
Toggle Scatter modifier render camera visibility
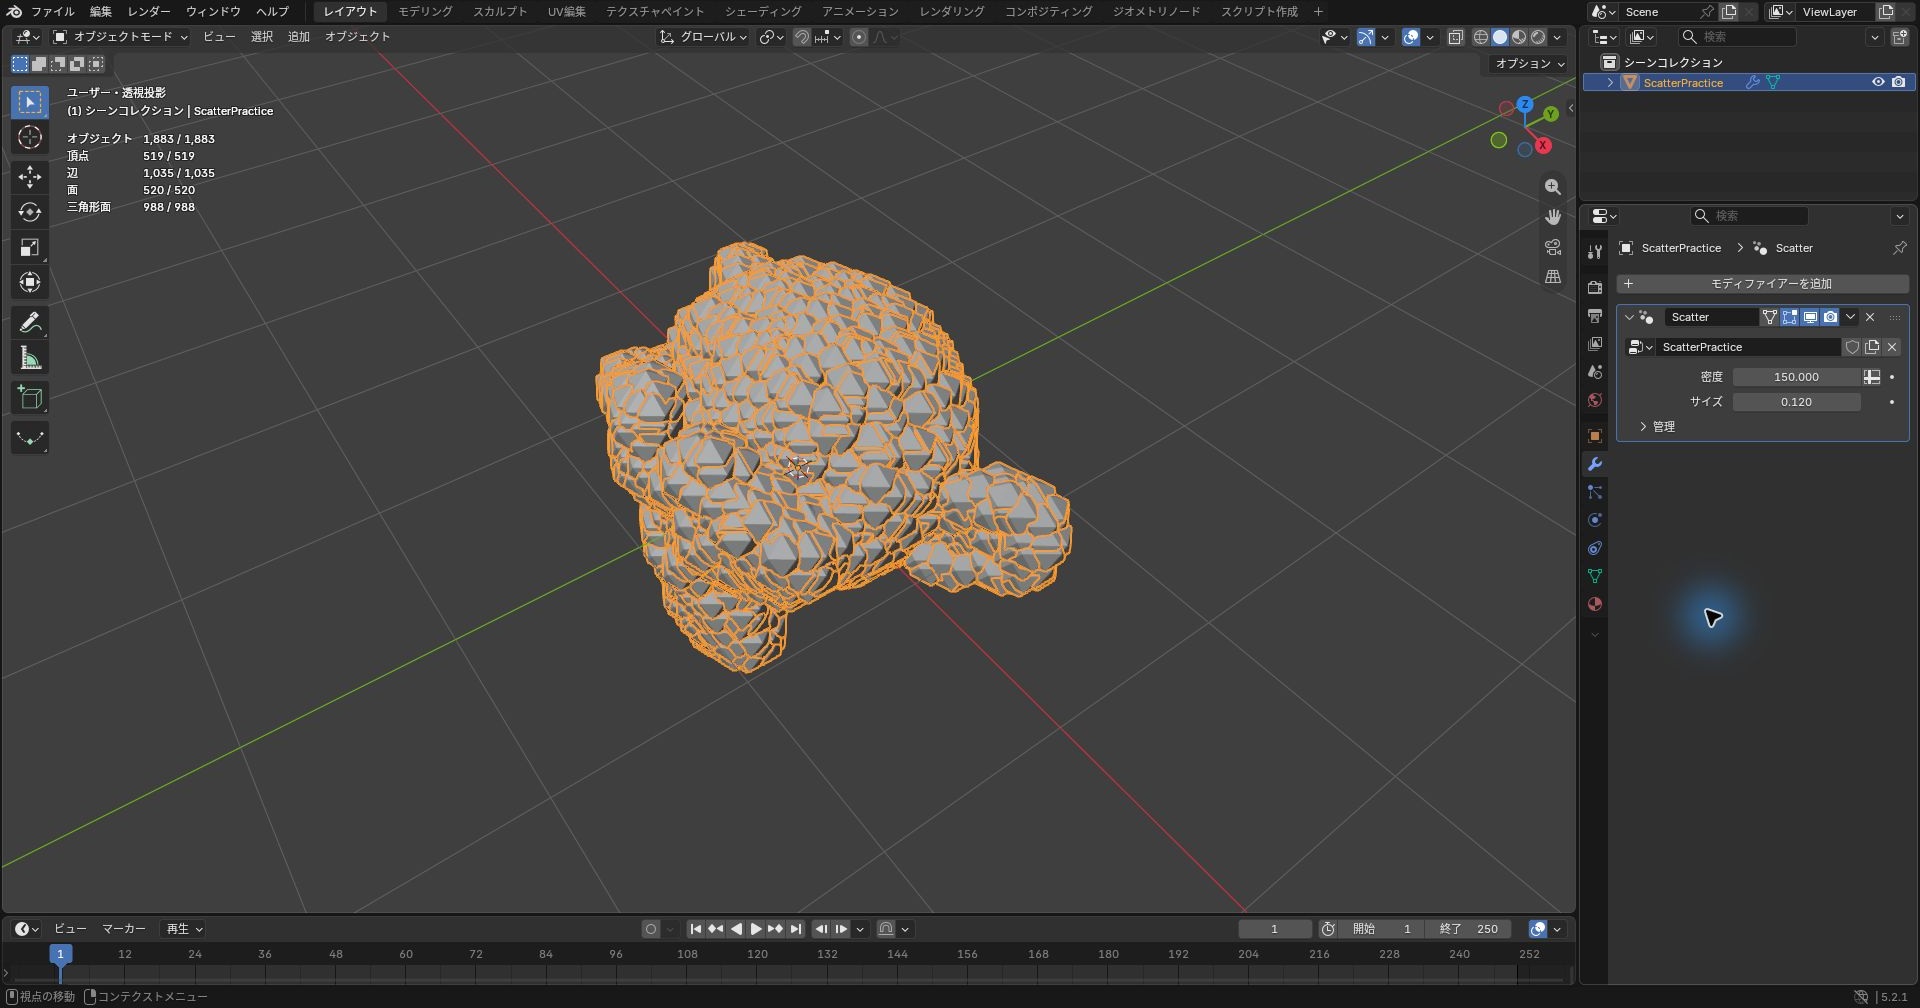point(1830,317)
